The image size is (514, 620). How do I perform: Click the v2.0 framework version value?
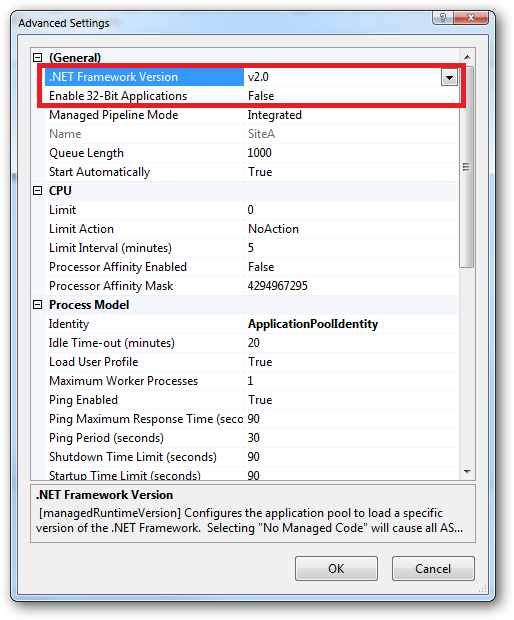point(258,77)
